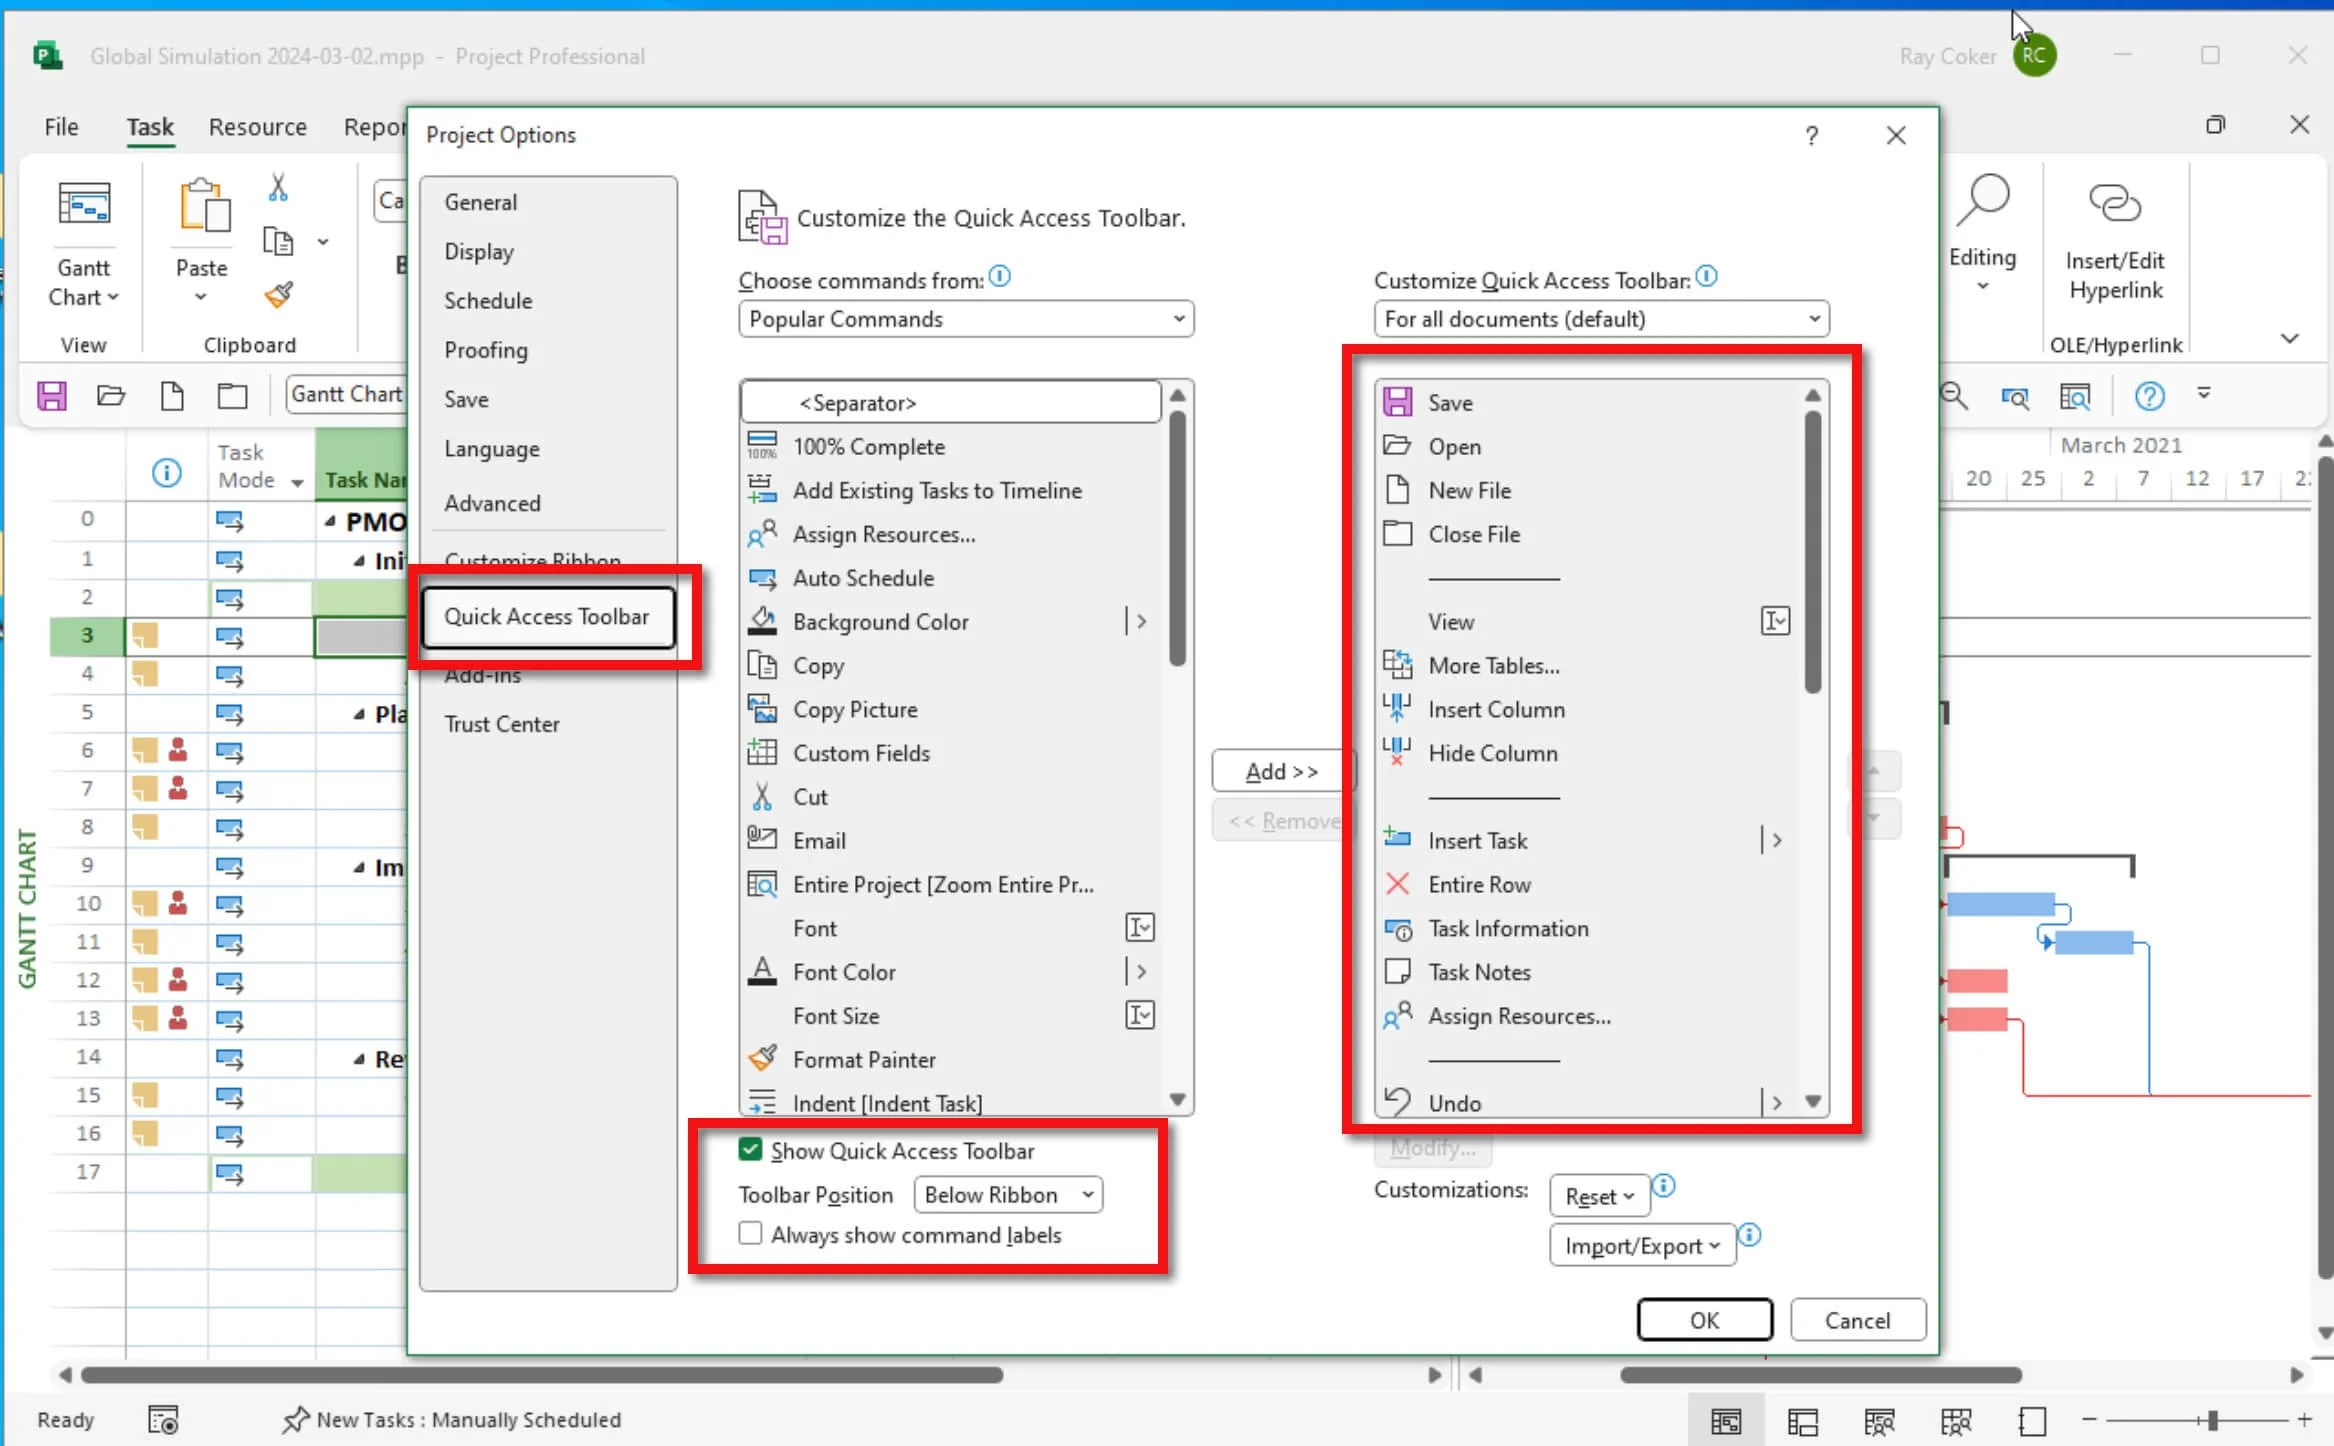Select Email in the commands list

(950, 841)
